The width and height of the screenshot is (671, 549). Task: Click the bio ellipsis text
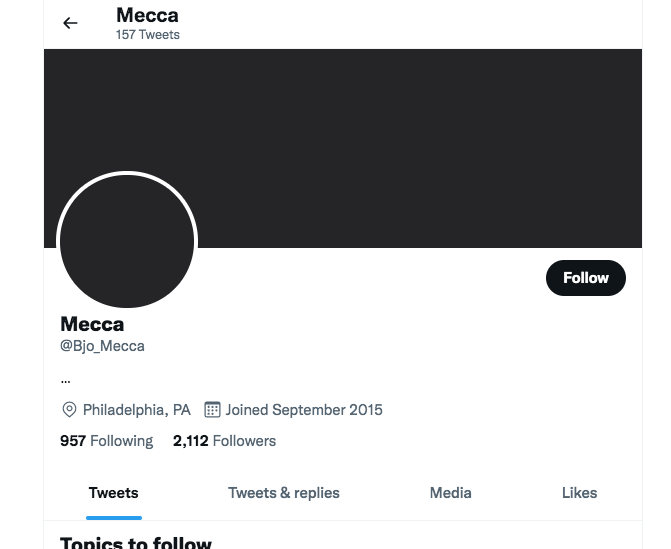pyautogui.click(x=65, y=380)
